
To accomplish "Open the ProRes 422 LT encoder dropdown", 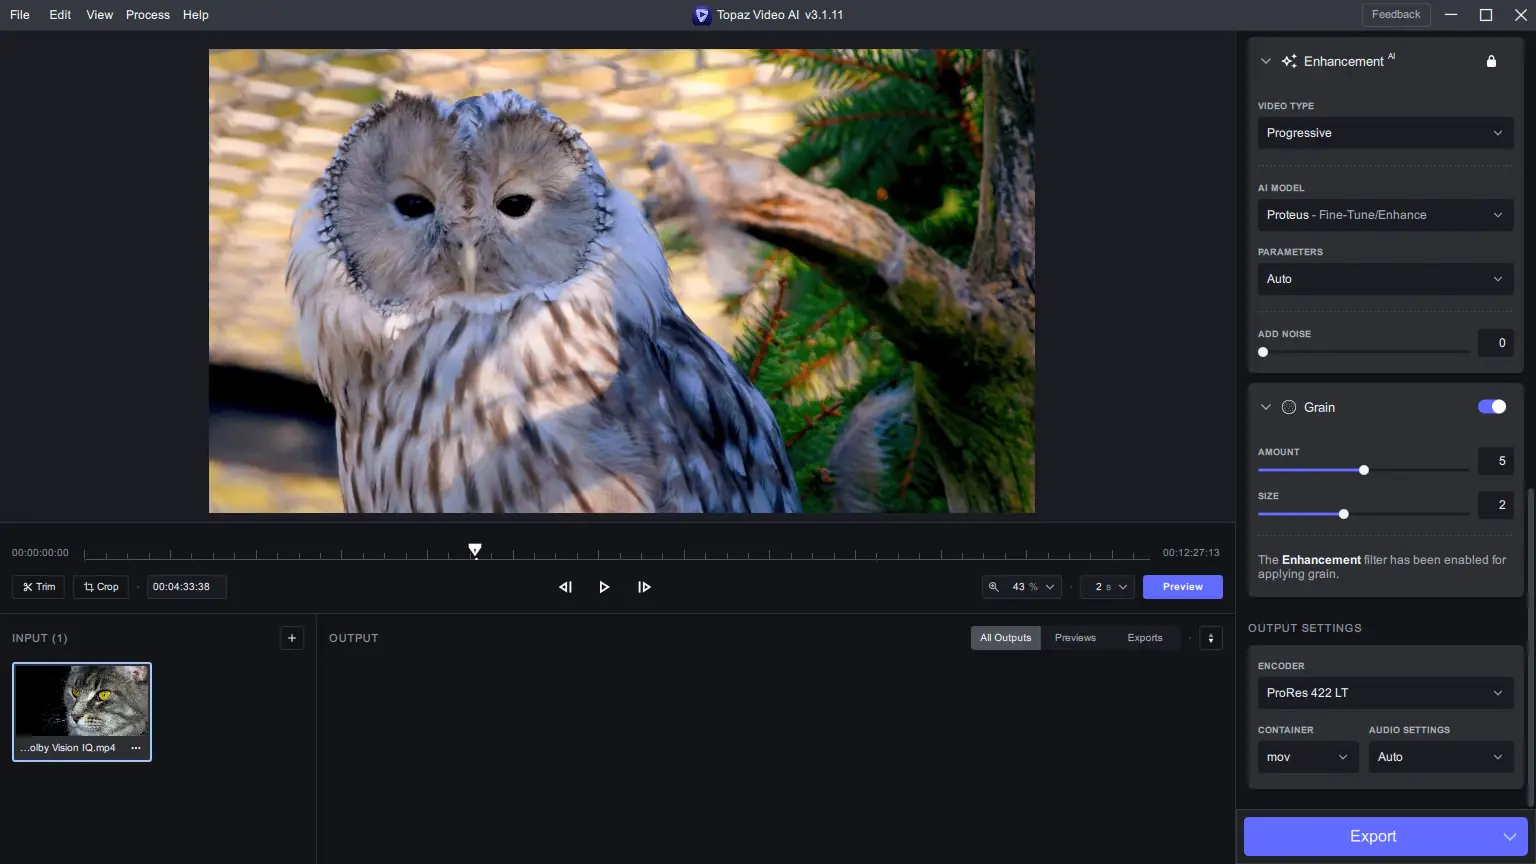I will click(1384, 693).
